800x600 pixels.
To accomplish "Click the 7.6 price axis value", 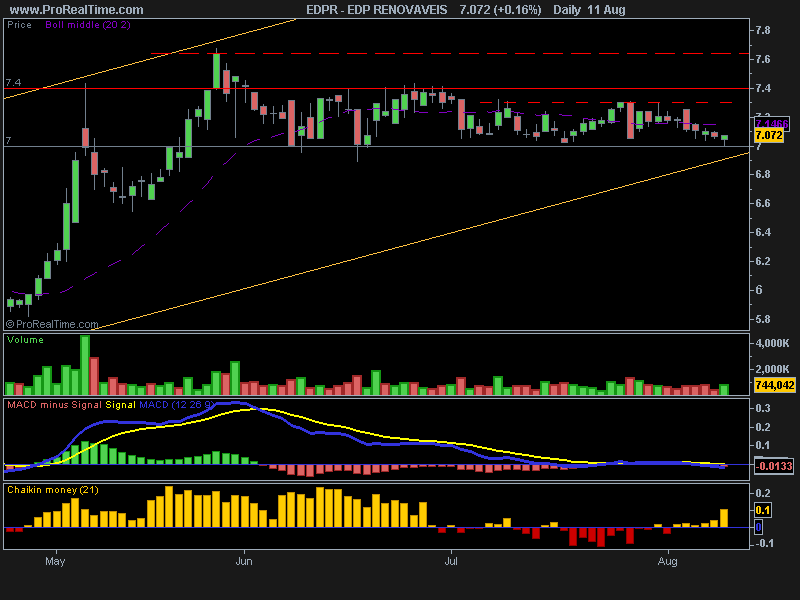I will [x=763, y=60].
